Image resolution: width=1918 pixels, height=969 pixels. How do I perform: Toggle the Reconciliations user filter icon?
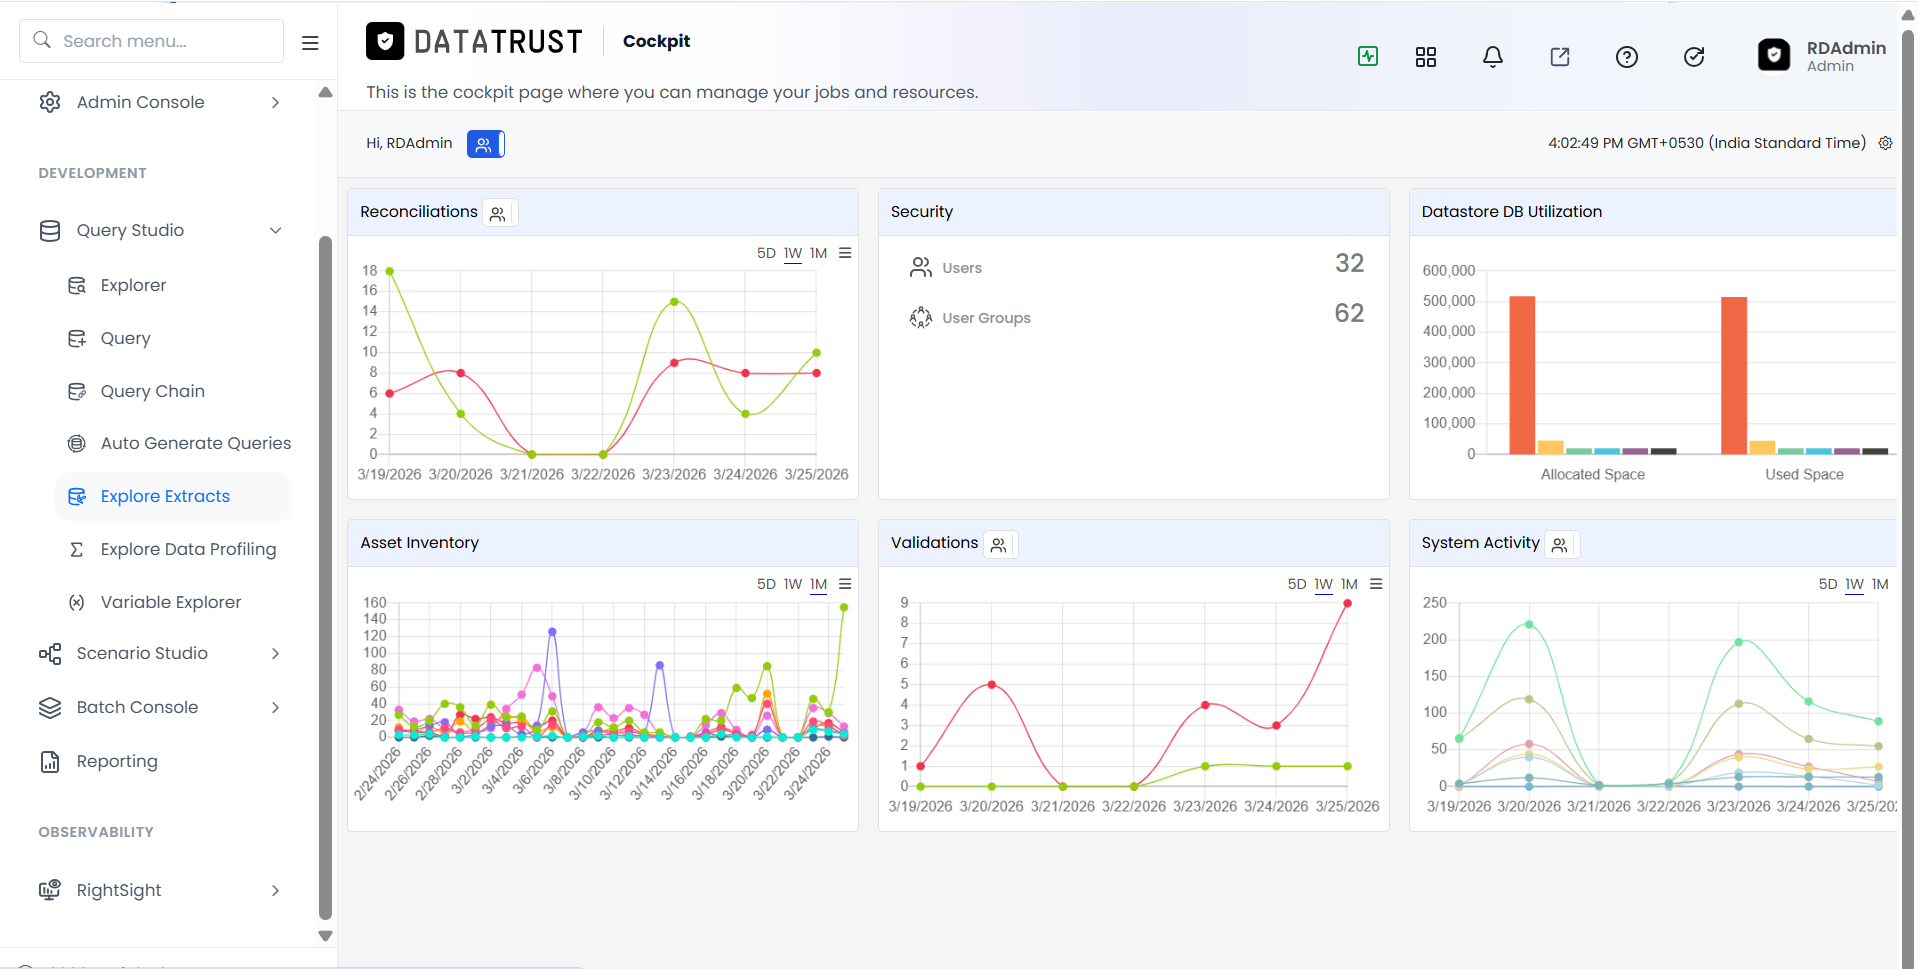pos(498,213)
